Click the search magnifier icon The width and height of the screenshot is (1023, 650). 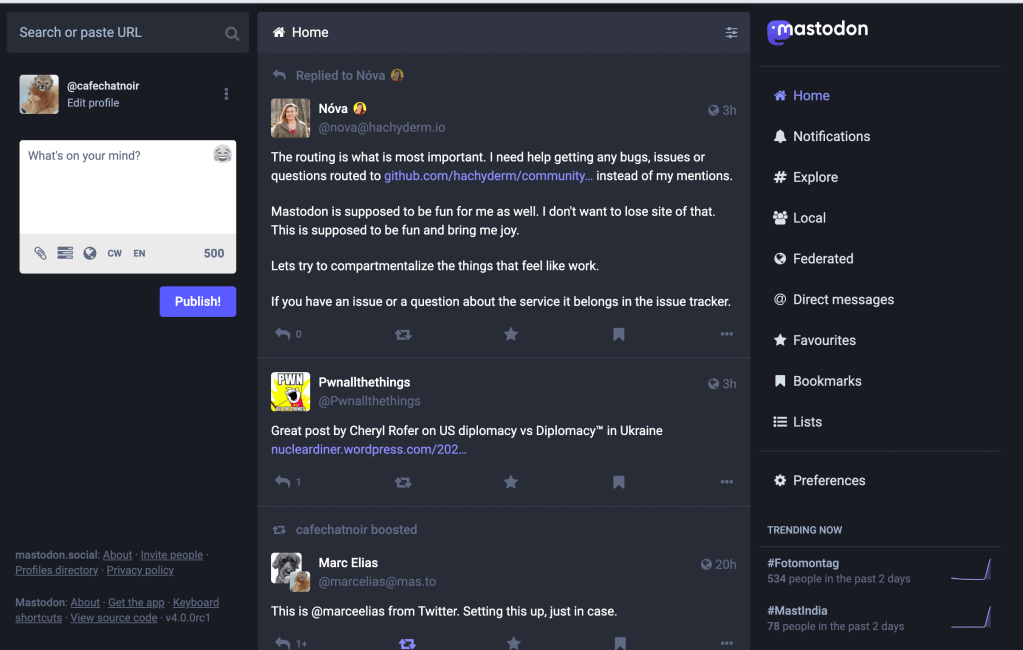pyautogui.click(x=232, y=33)
